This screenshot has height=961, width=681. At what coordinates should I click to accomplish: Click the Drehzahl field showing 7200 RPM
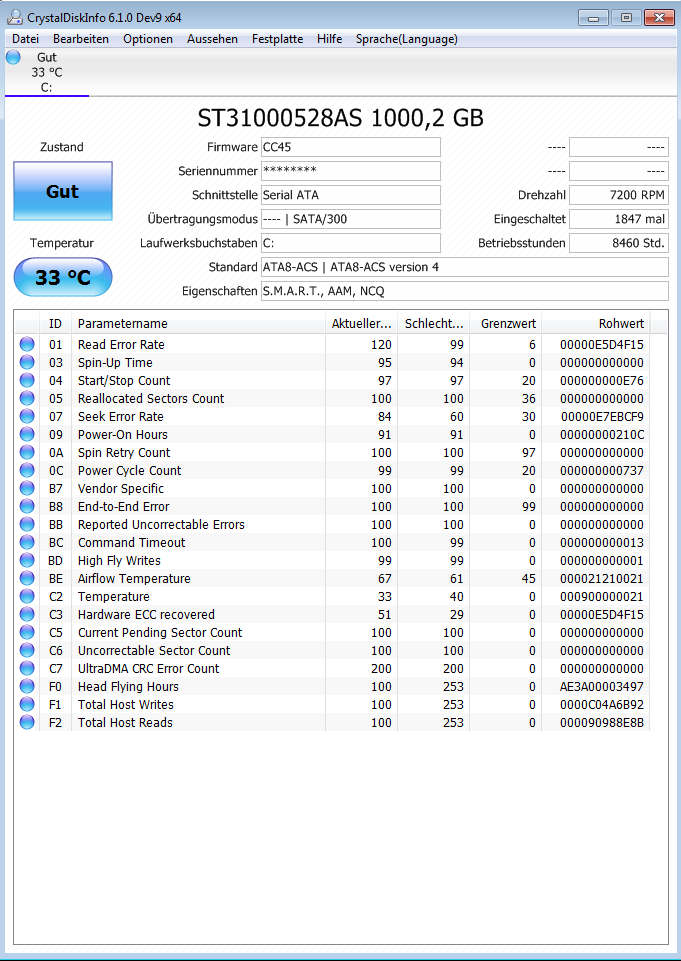click(x=618, y=195)
